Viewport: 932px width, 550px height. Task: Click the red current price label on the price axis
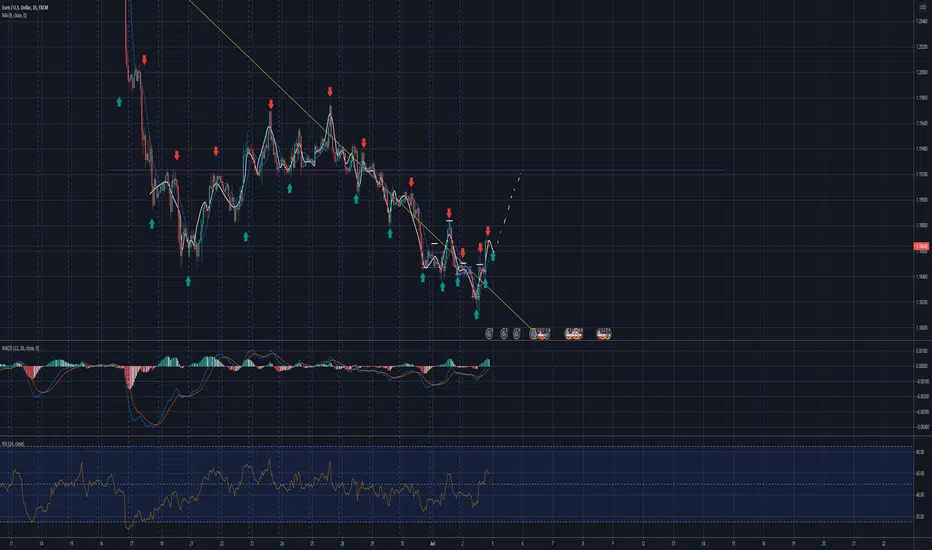(x=921, y=246)
